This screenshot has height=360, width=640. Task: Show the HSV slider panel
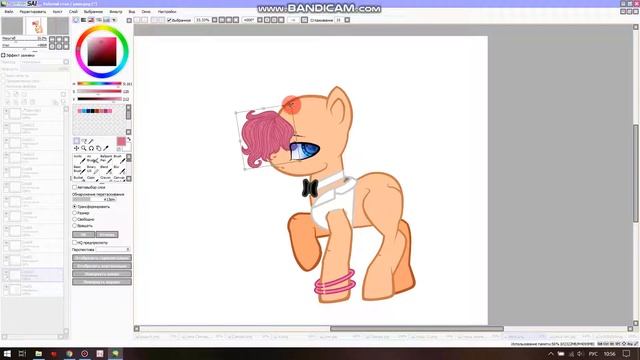(x=91, y=20)
